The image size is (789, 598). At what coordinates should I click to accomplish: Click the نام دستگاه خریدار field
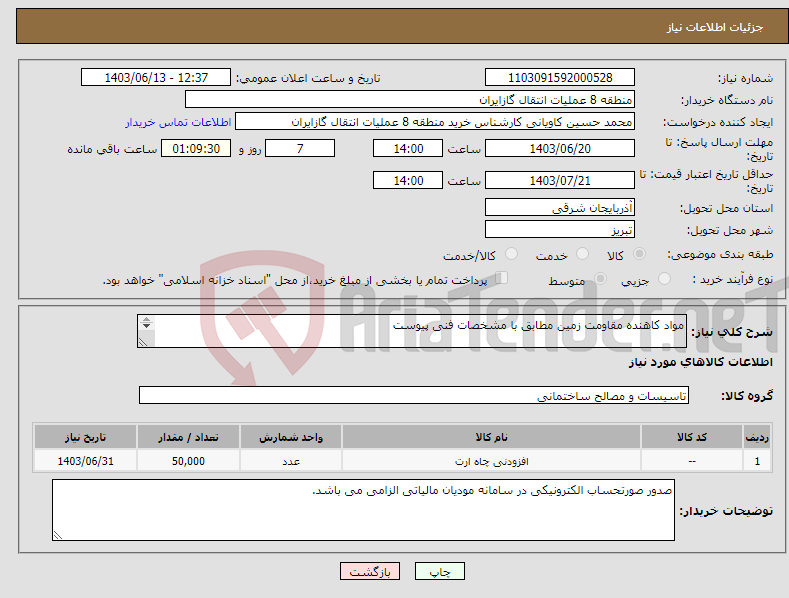click(410, 99)
